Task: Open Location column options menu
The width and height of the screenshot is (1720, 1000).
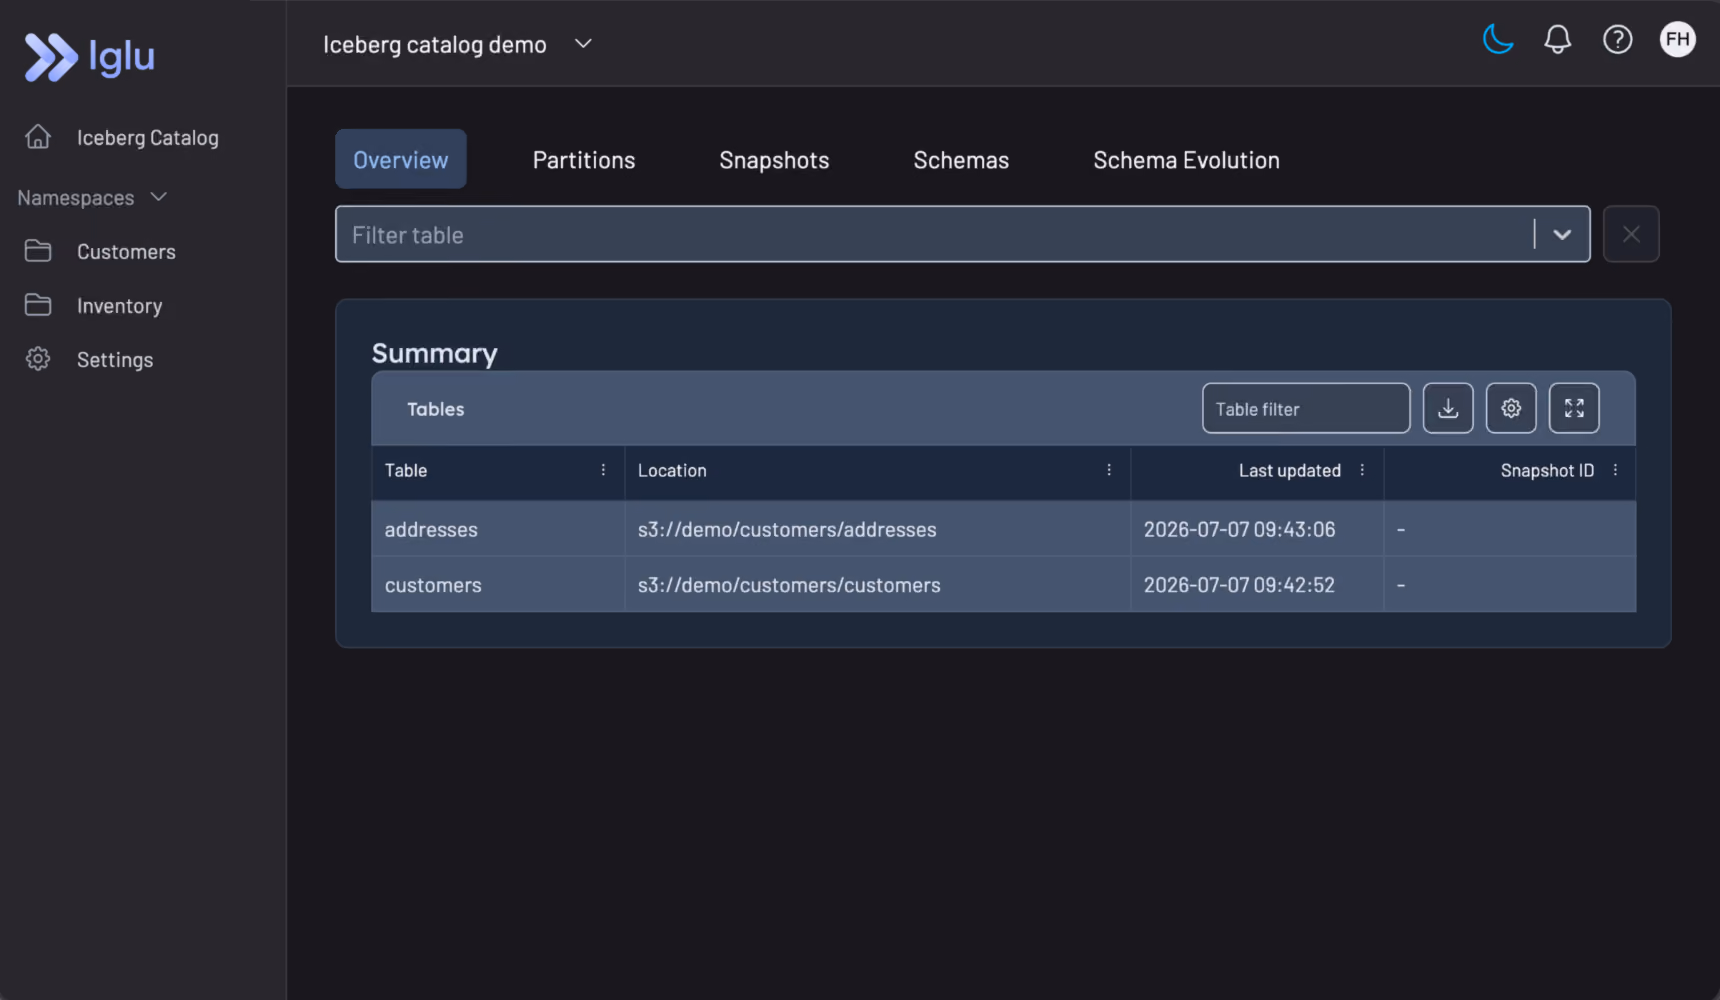Action: click(x=1109, y=470)
